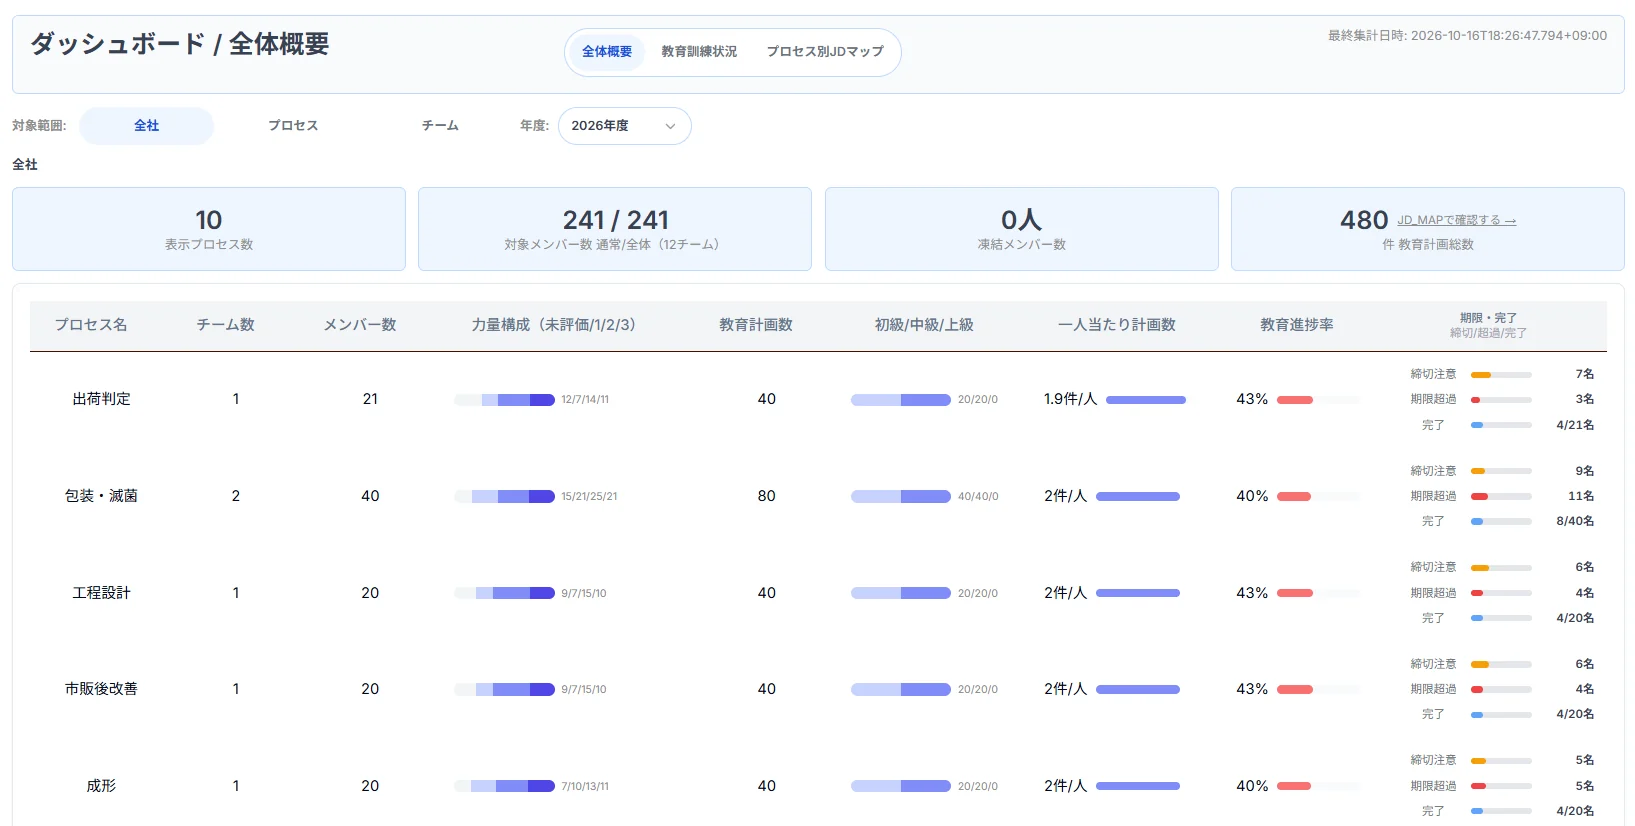The image size is (1635, 826).
Task: Click the 凍結メンバー数 summary card
Action: 1022,229
